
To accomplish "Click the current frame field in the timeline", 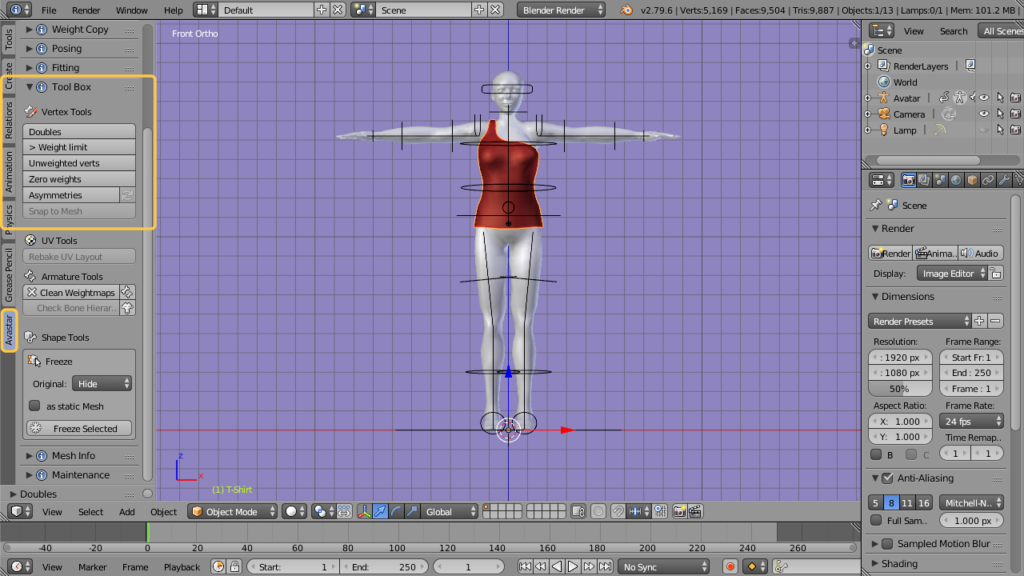I will (x=469, y=567).
